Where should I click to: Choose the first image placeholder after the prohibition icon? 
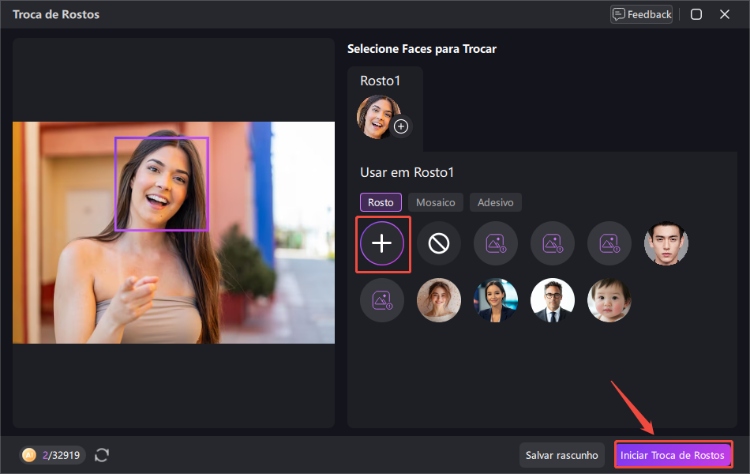(496, 243)
